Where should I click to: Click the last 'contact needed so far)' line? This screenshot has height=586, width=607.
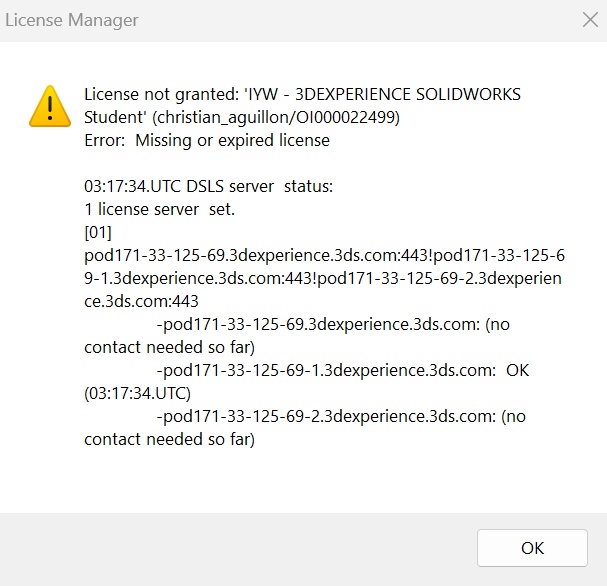[169, 439]
